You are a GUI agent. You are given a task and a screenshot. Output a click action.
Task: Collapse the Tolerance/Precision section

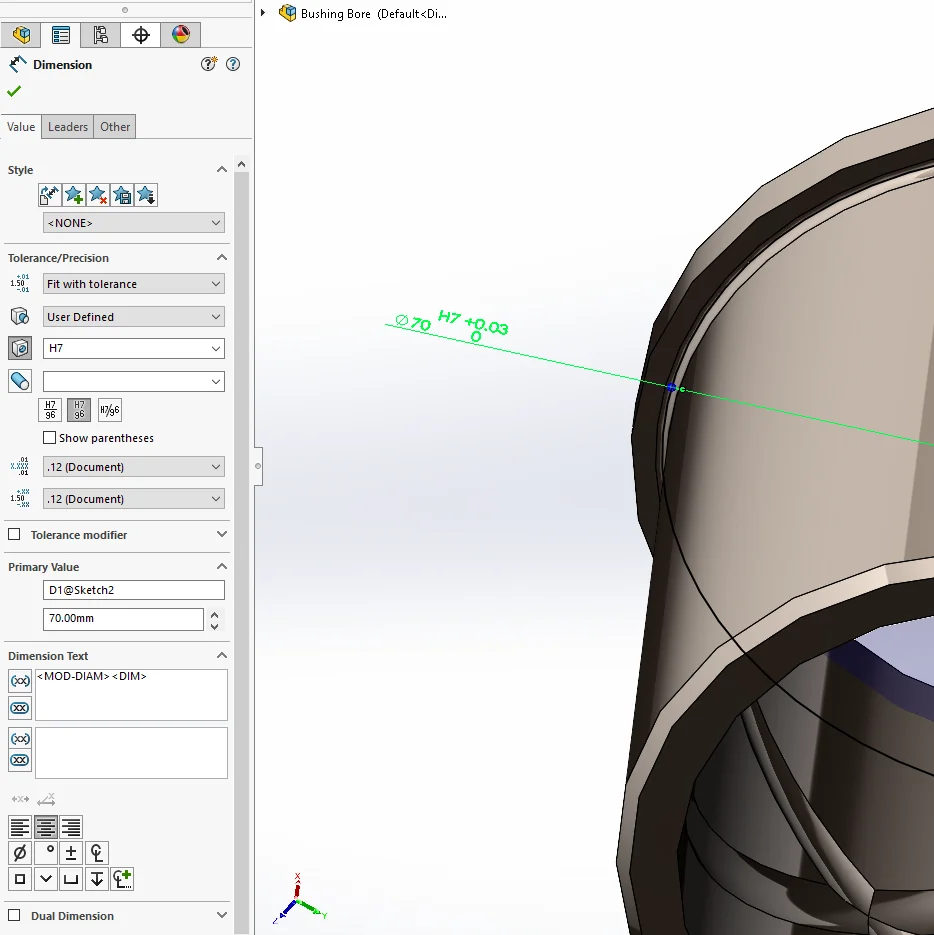click(221, 258)
